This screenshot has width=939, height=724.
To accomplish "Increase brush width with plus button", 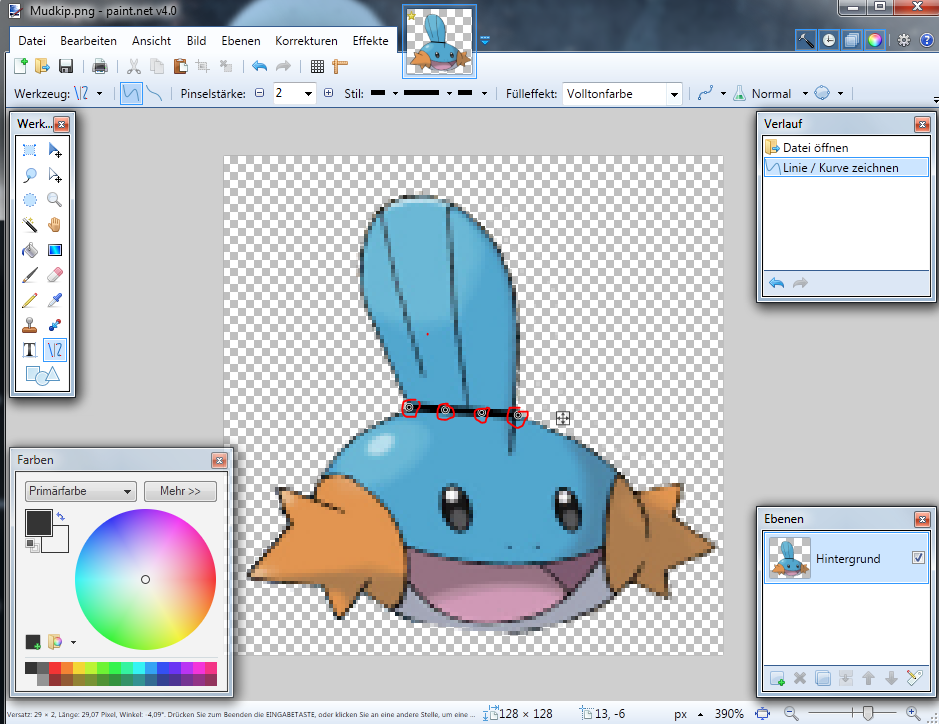I will tap(328, 93).
